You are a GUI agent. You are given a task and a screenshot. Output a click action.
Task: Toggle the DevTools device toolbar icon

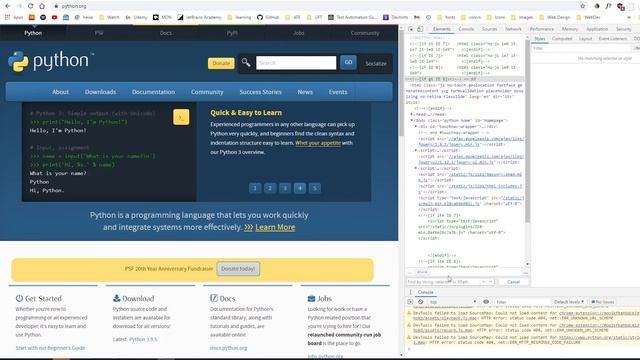pyautogui.click(x=420, y=29)
